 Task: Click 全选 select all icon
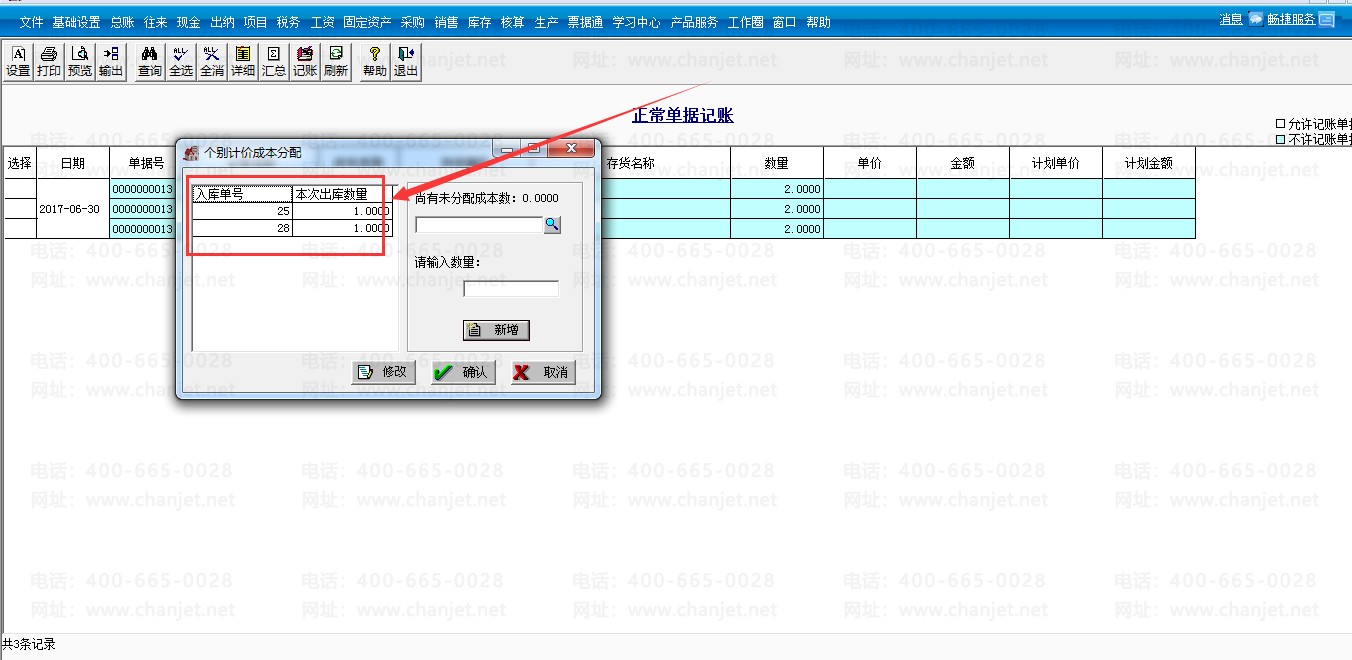(181, 62)
